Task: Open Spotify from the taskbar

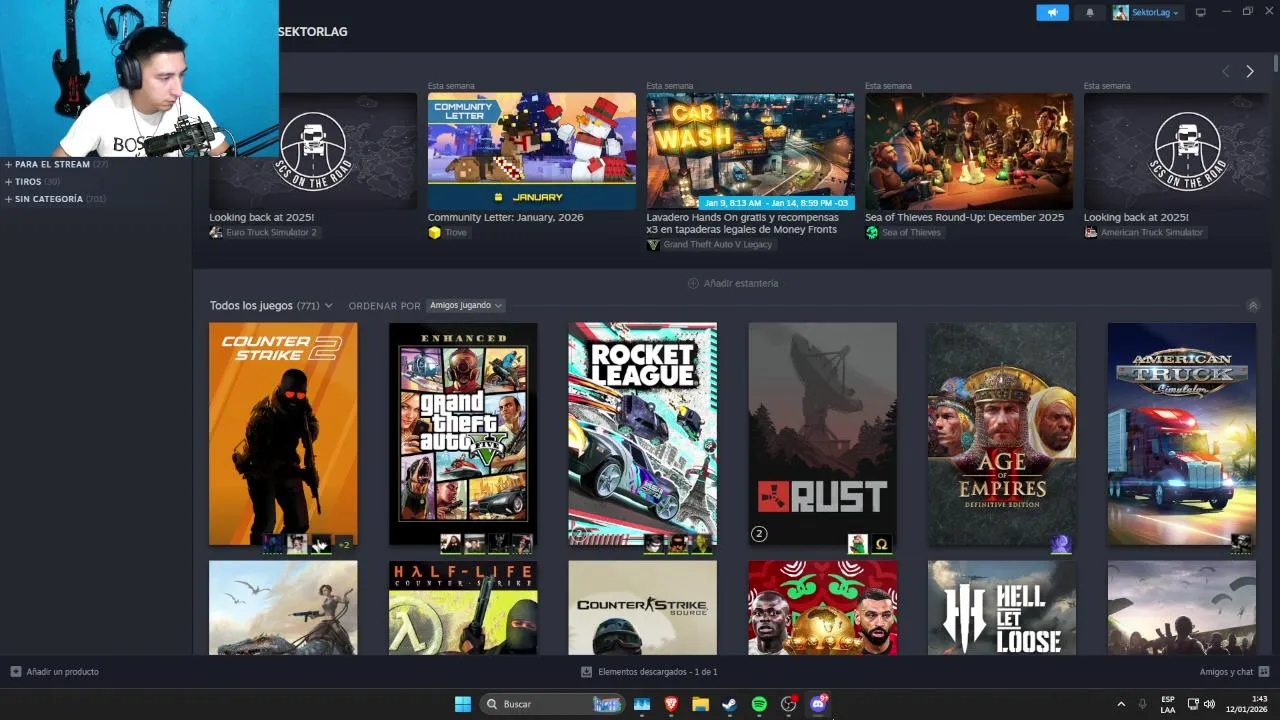Action: (759, 704)
